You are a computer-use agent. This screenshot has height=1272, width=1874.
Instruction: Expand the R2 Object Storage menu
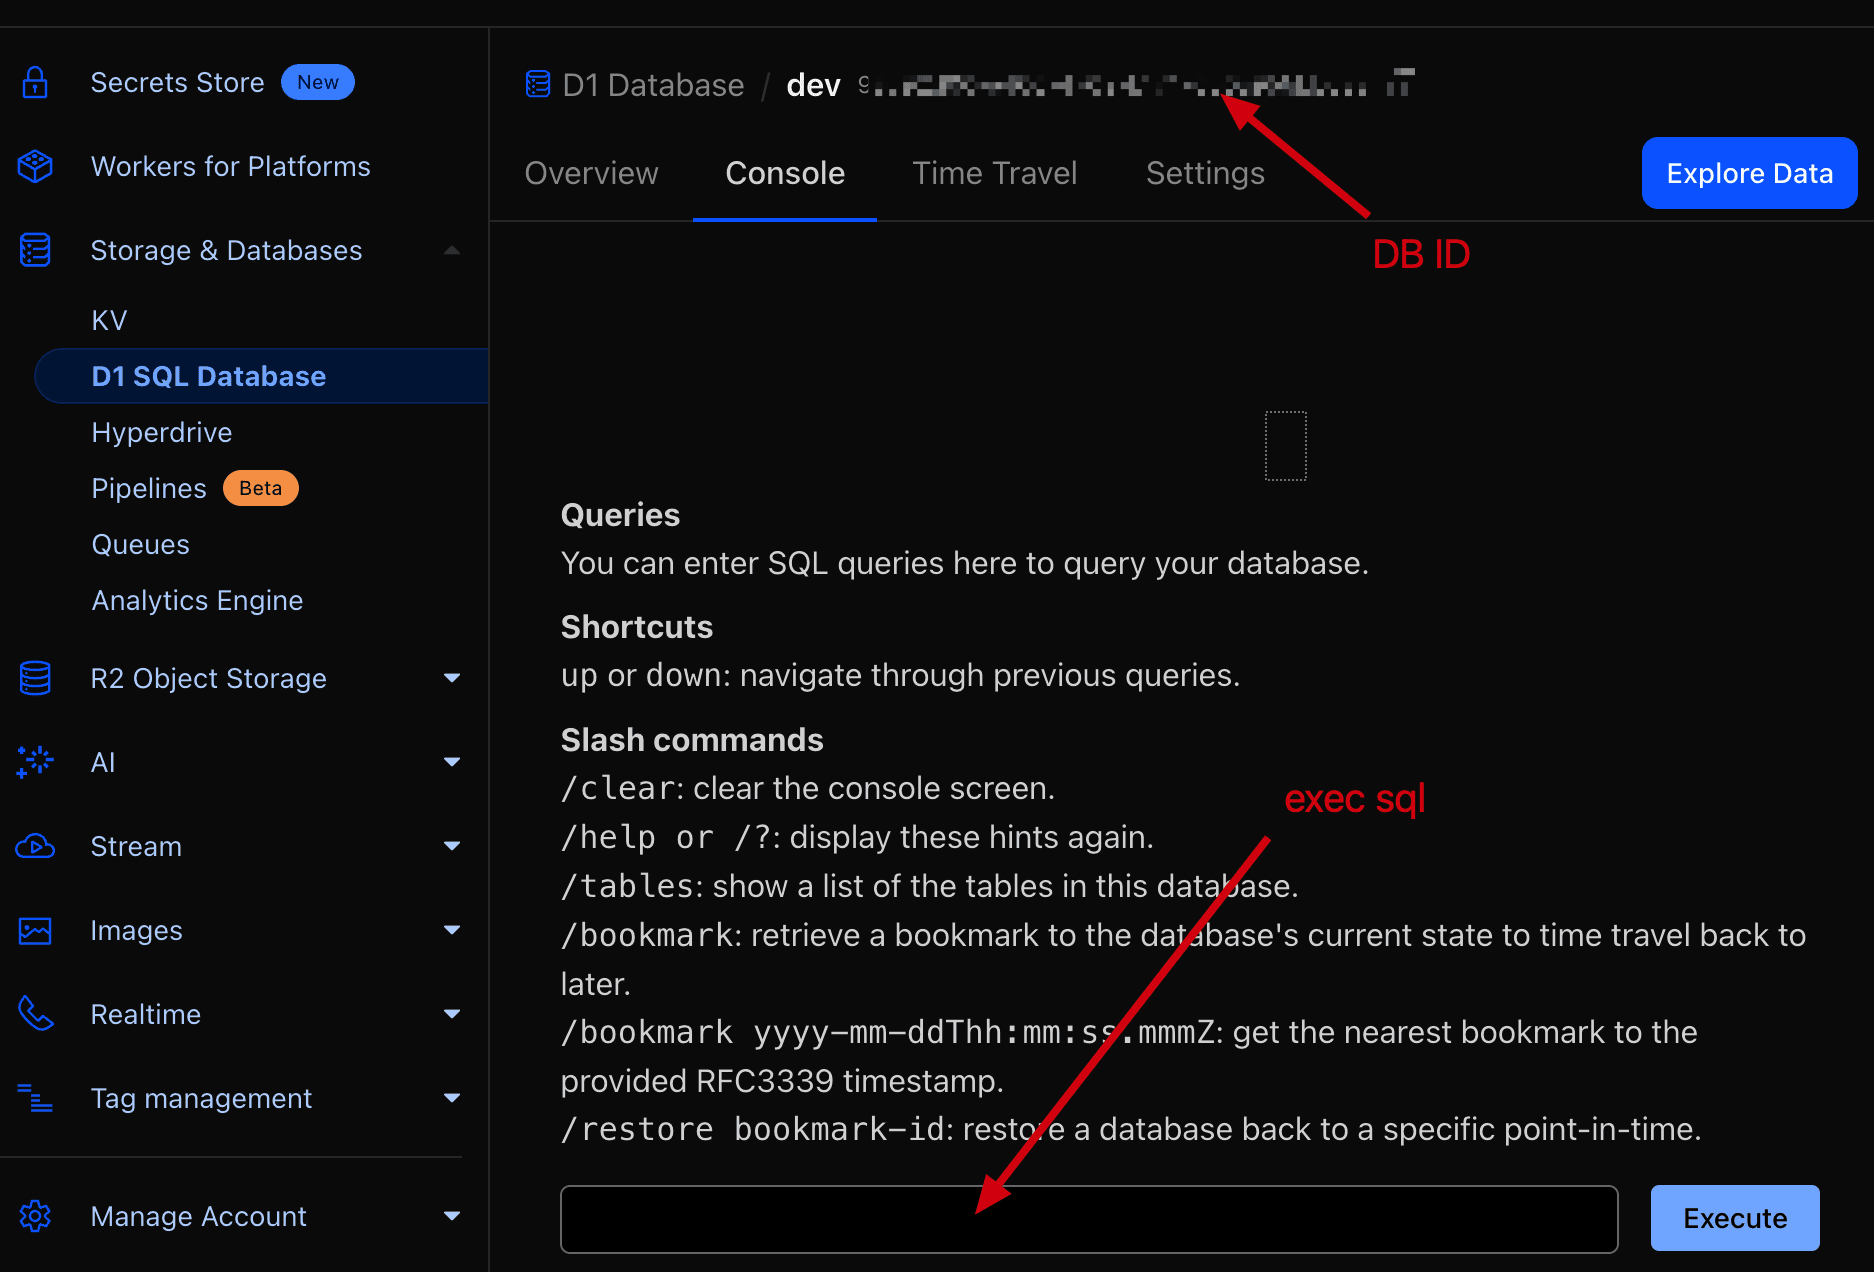pyautogui.click(x=452, y=678)
